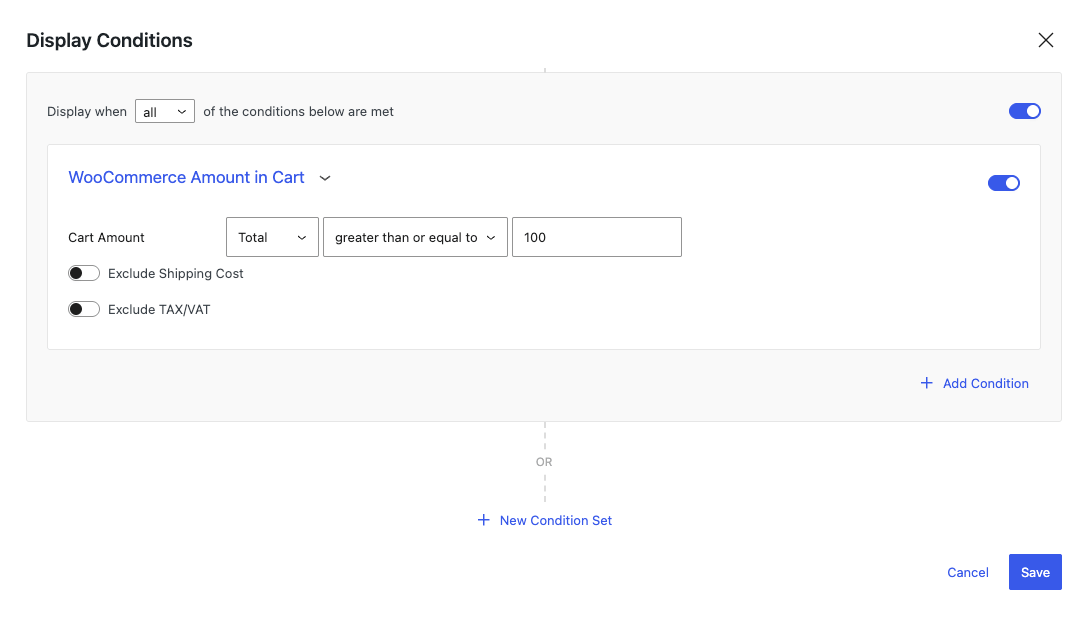The width and height of the screenshot is (1087, 617).
Task: Open the 'greater than or equal to' dropdown
Action: click(415, 237)
